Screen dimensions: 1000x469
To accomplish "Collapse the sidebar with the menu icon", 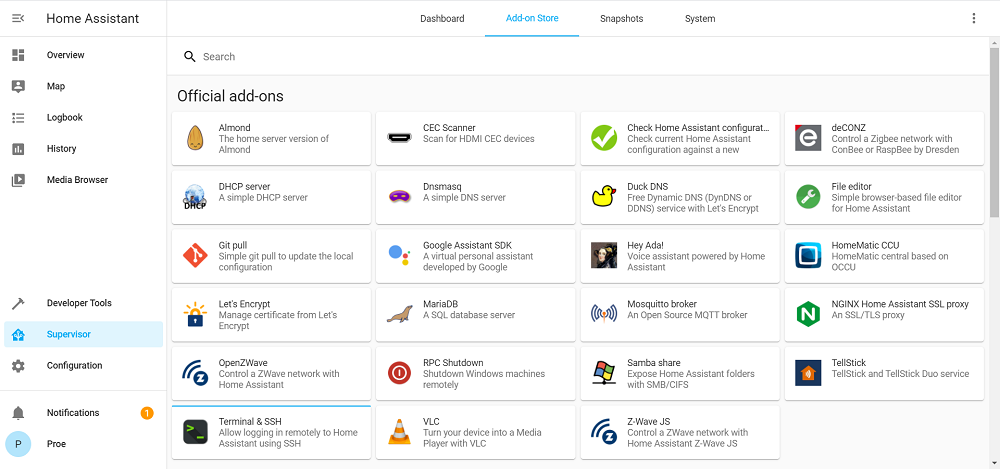I will coord(18,19).
